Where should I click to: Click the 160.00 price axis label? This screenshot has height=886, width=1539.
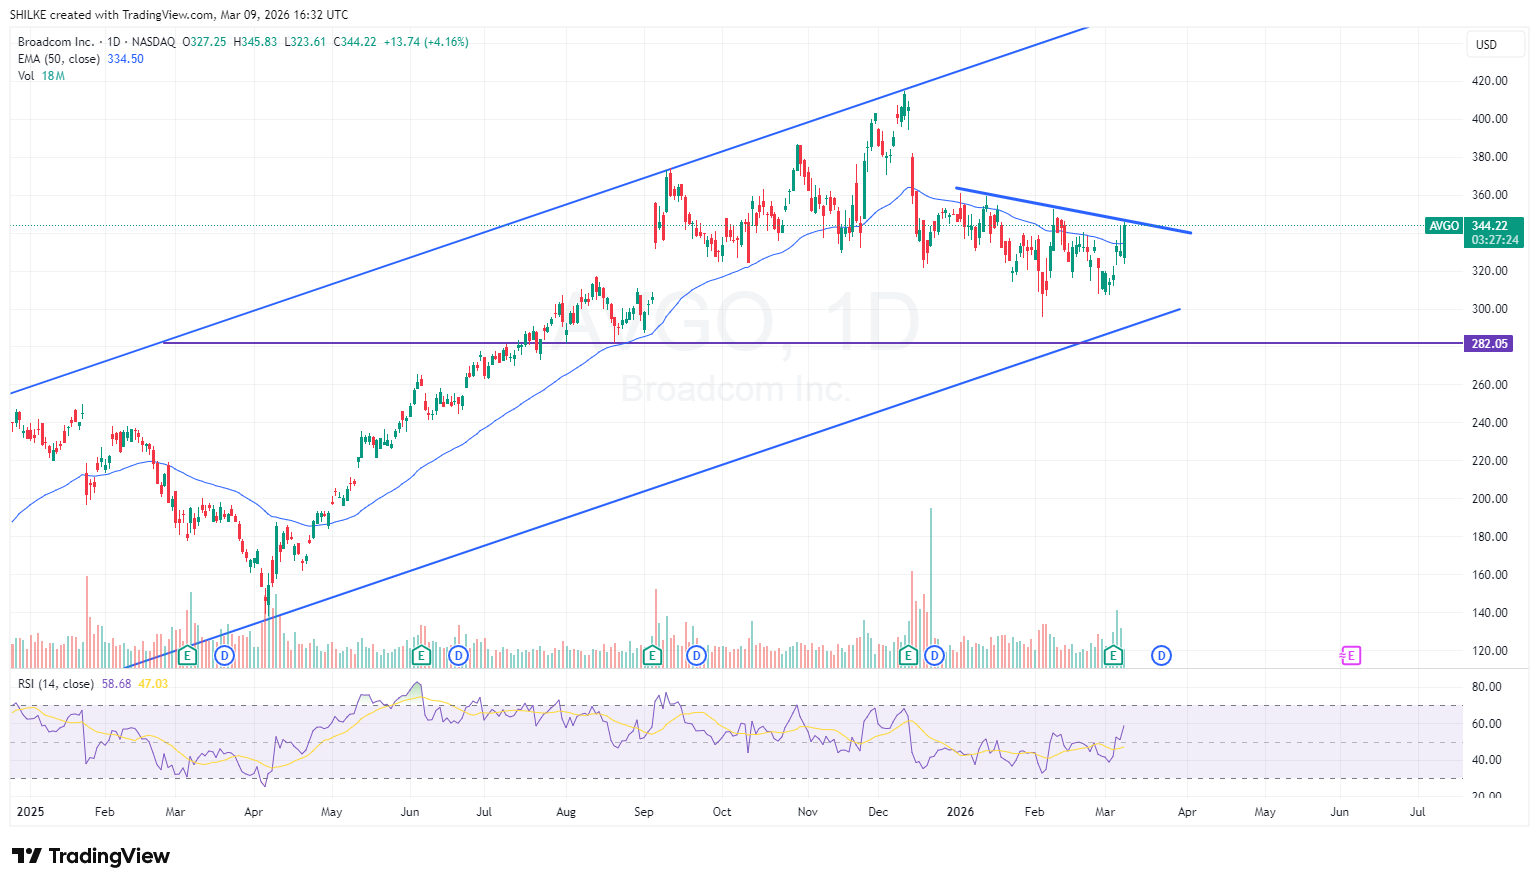(x=1490, y=575)
